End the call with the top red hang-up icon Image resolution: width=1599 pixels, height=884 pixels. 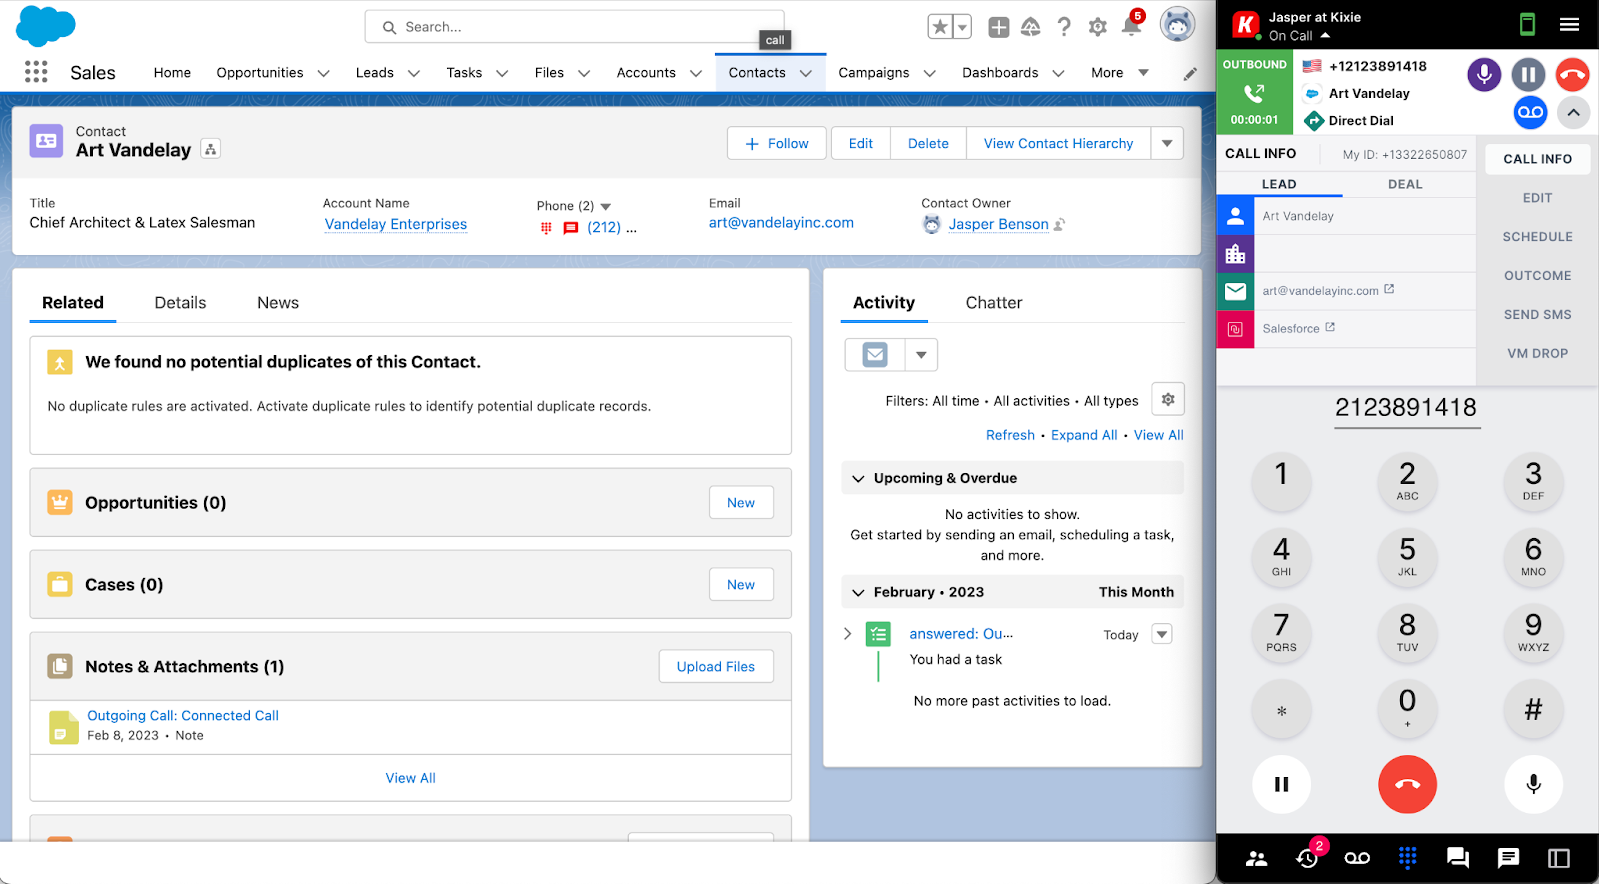pyautogui.click(x=1573, y=74)
